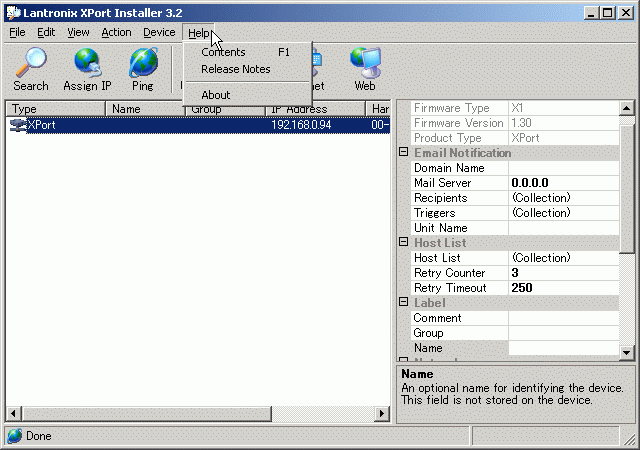Click the Recipients (Collection) value
The width and height of the screenshot is (640, 450).
tap(564, 198)
